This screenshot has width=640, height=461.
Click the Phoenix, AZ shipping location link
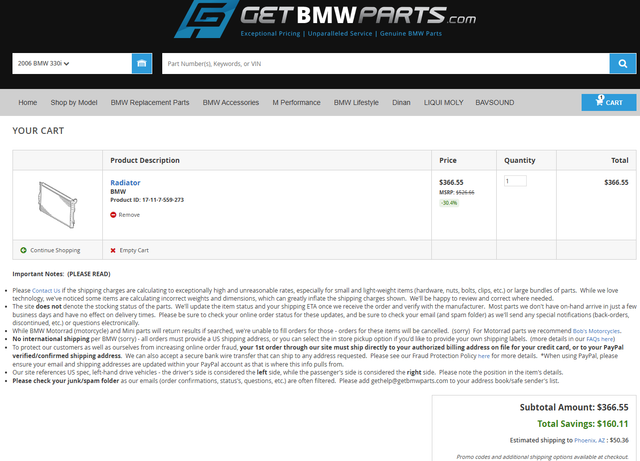[x=589, y=440]
